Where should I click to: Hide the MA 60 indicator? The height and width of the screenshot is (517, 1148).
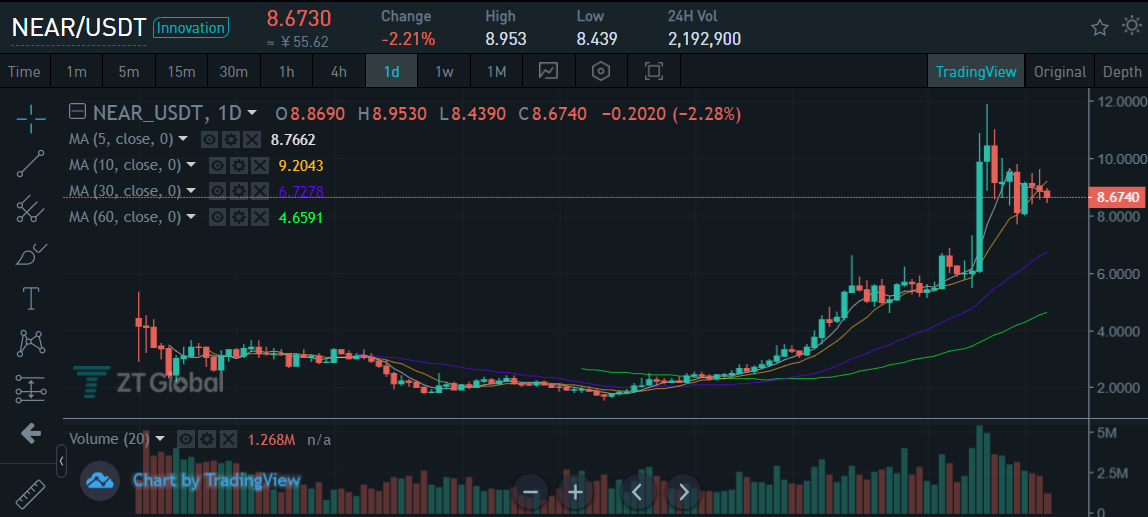tap(217, 217)
